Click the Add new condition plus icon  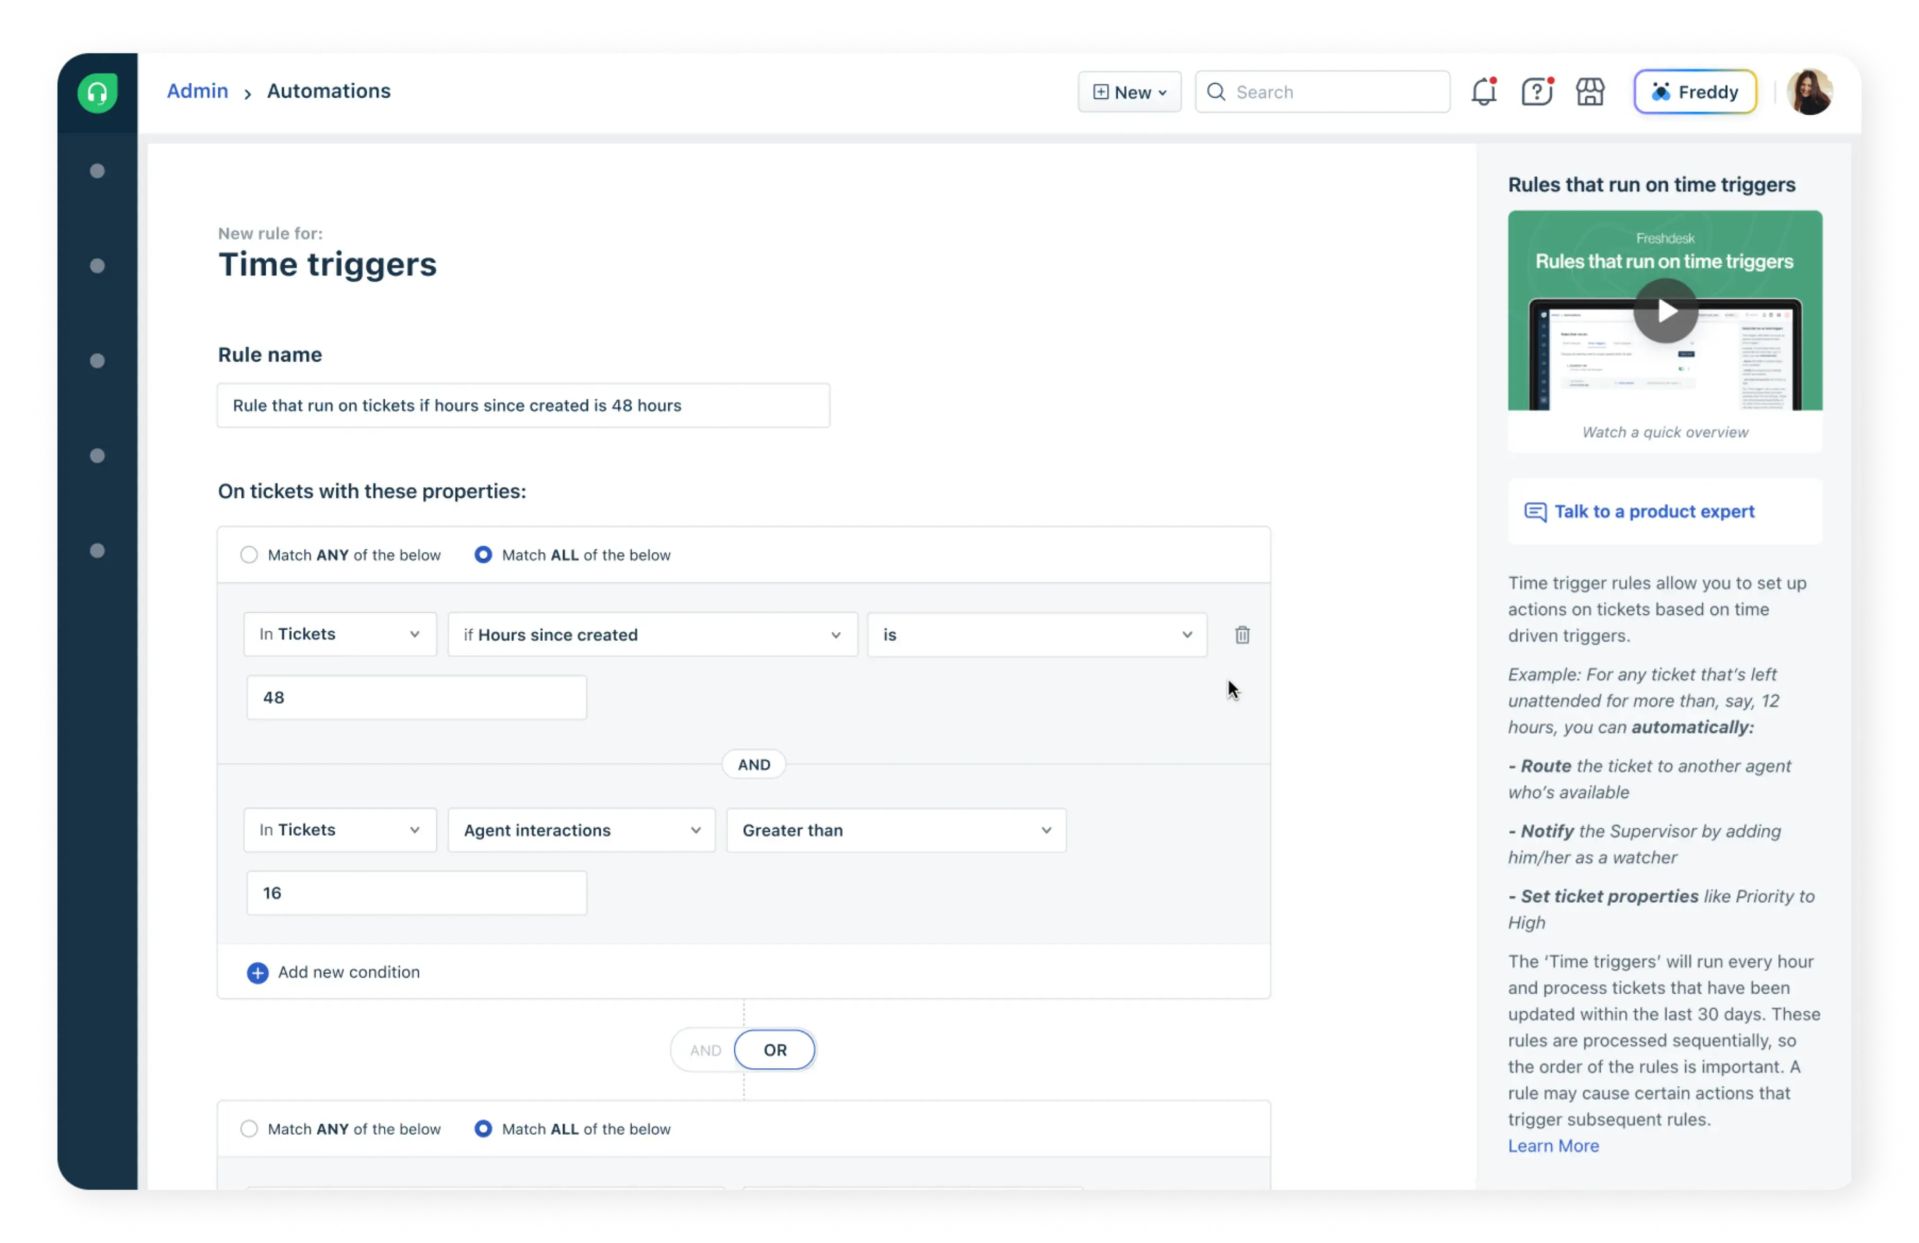pyautogui.click(x=257, y=972)
